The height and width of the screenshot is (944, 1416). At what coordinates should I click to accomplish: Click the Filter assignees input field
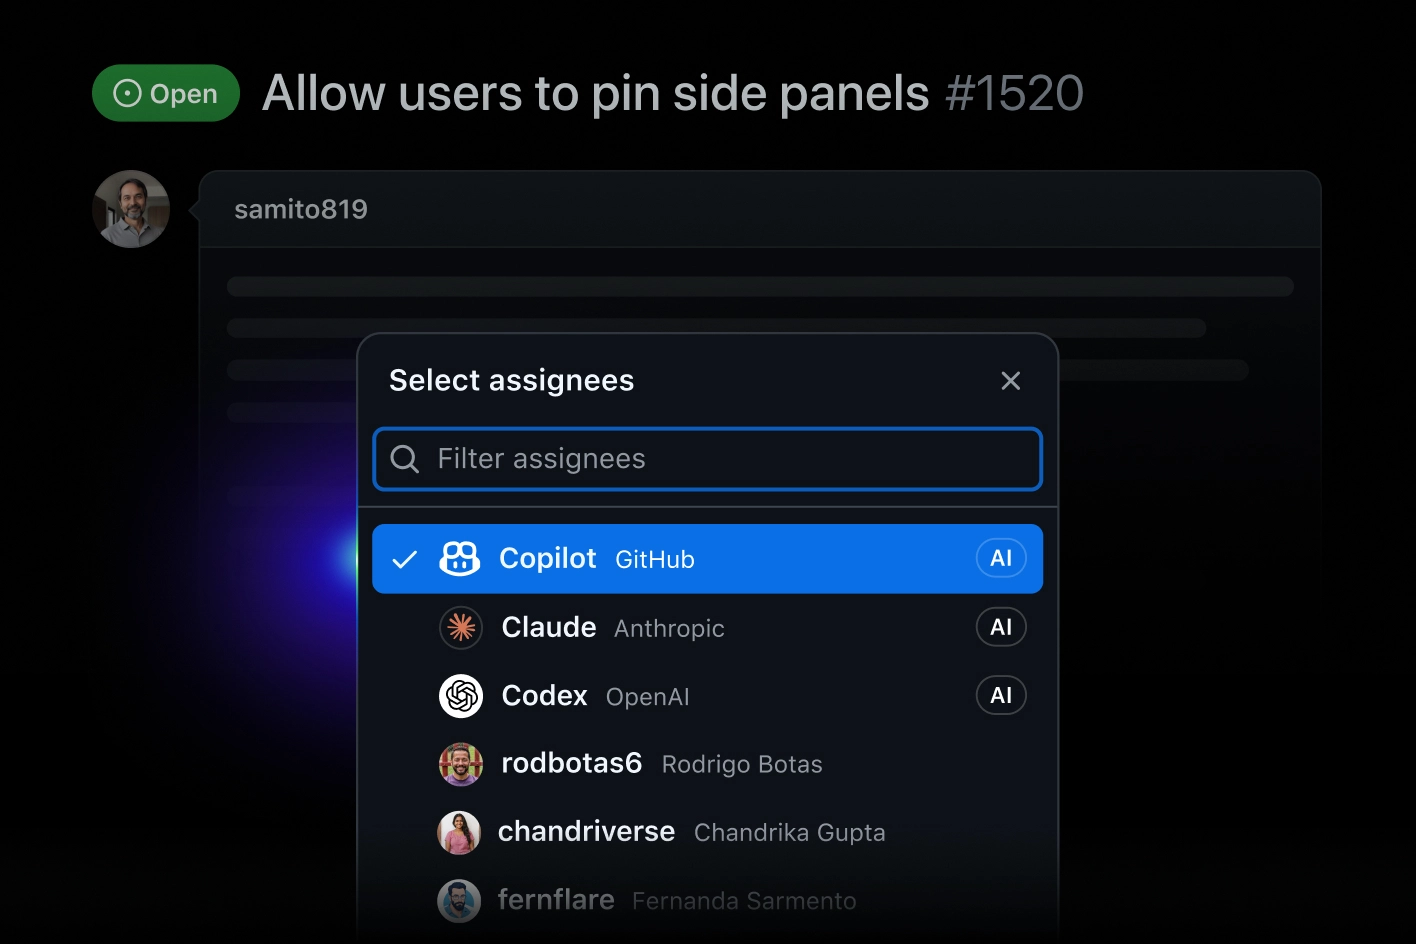pos(707,458)
